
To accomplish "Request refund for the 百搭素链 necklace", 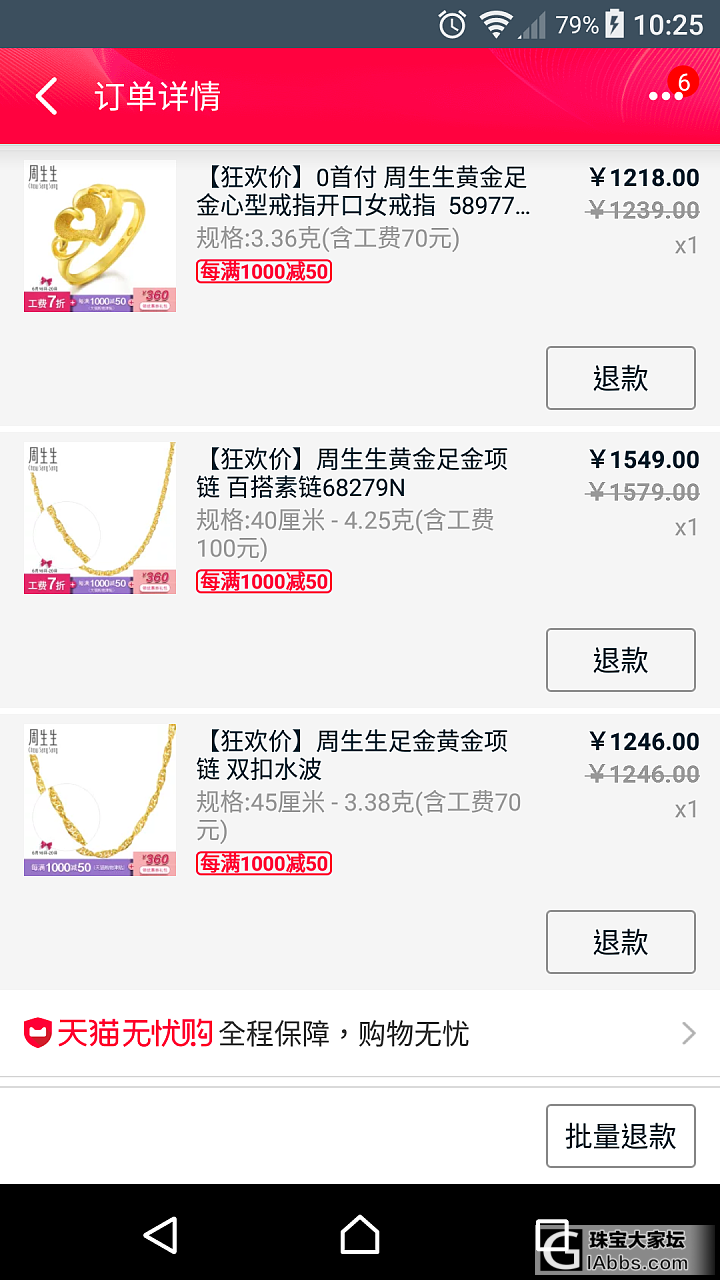I will coord(620,660).
